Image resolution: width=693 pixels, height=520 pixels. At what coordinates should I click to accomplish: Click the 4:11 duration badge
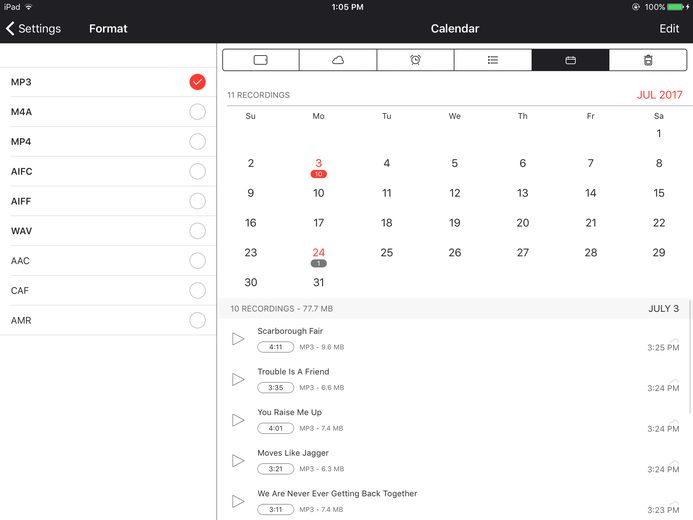click(276, 347)
